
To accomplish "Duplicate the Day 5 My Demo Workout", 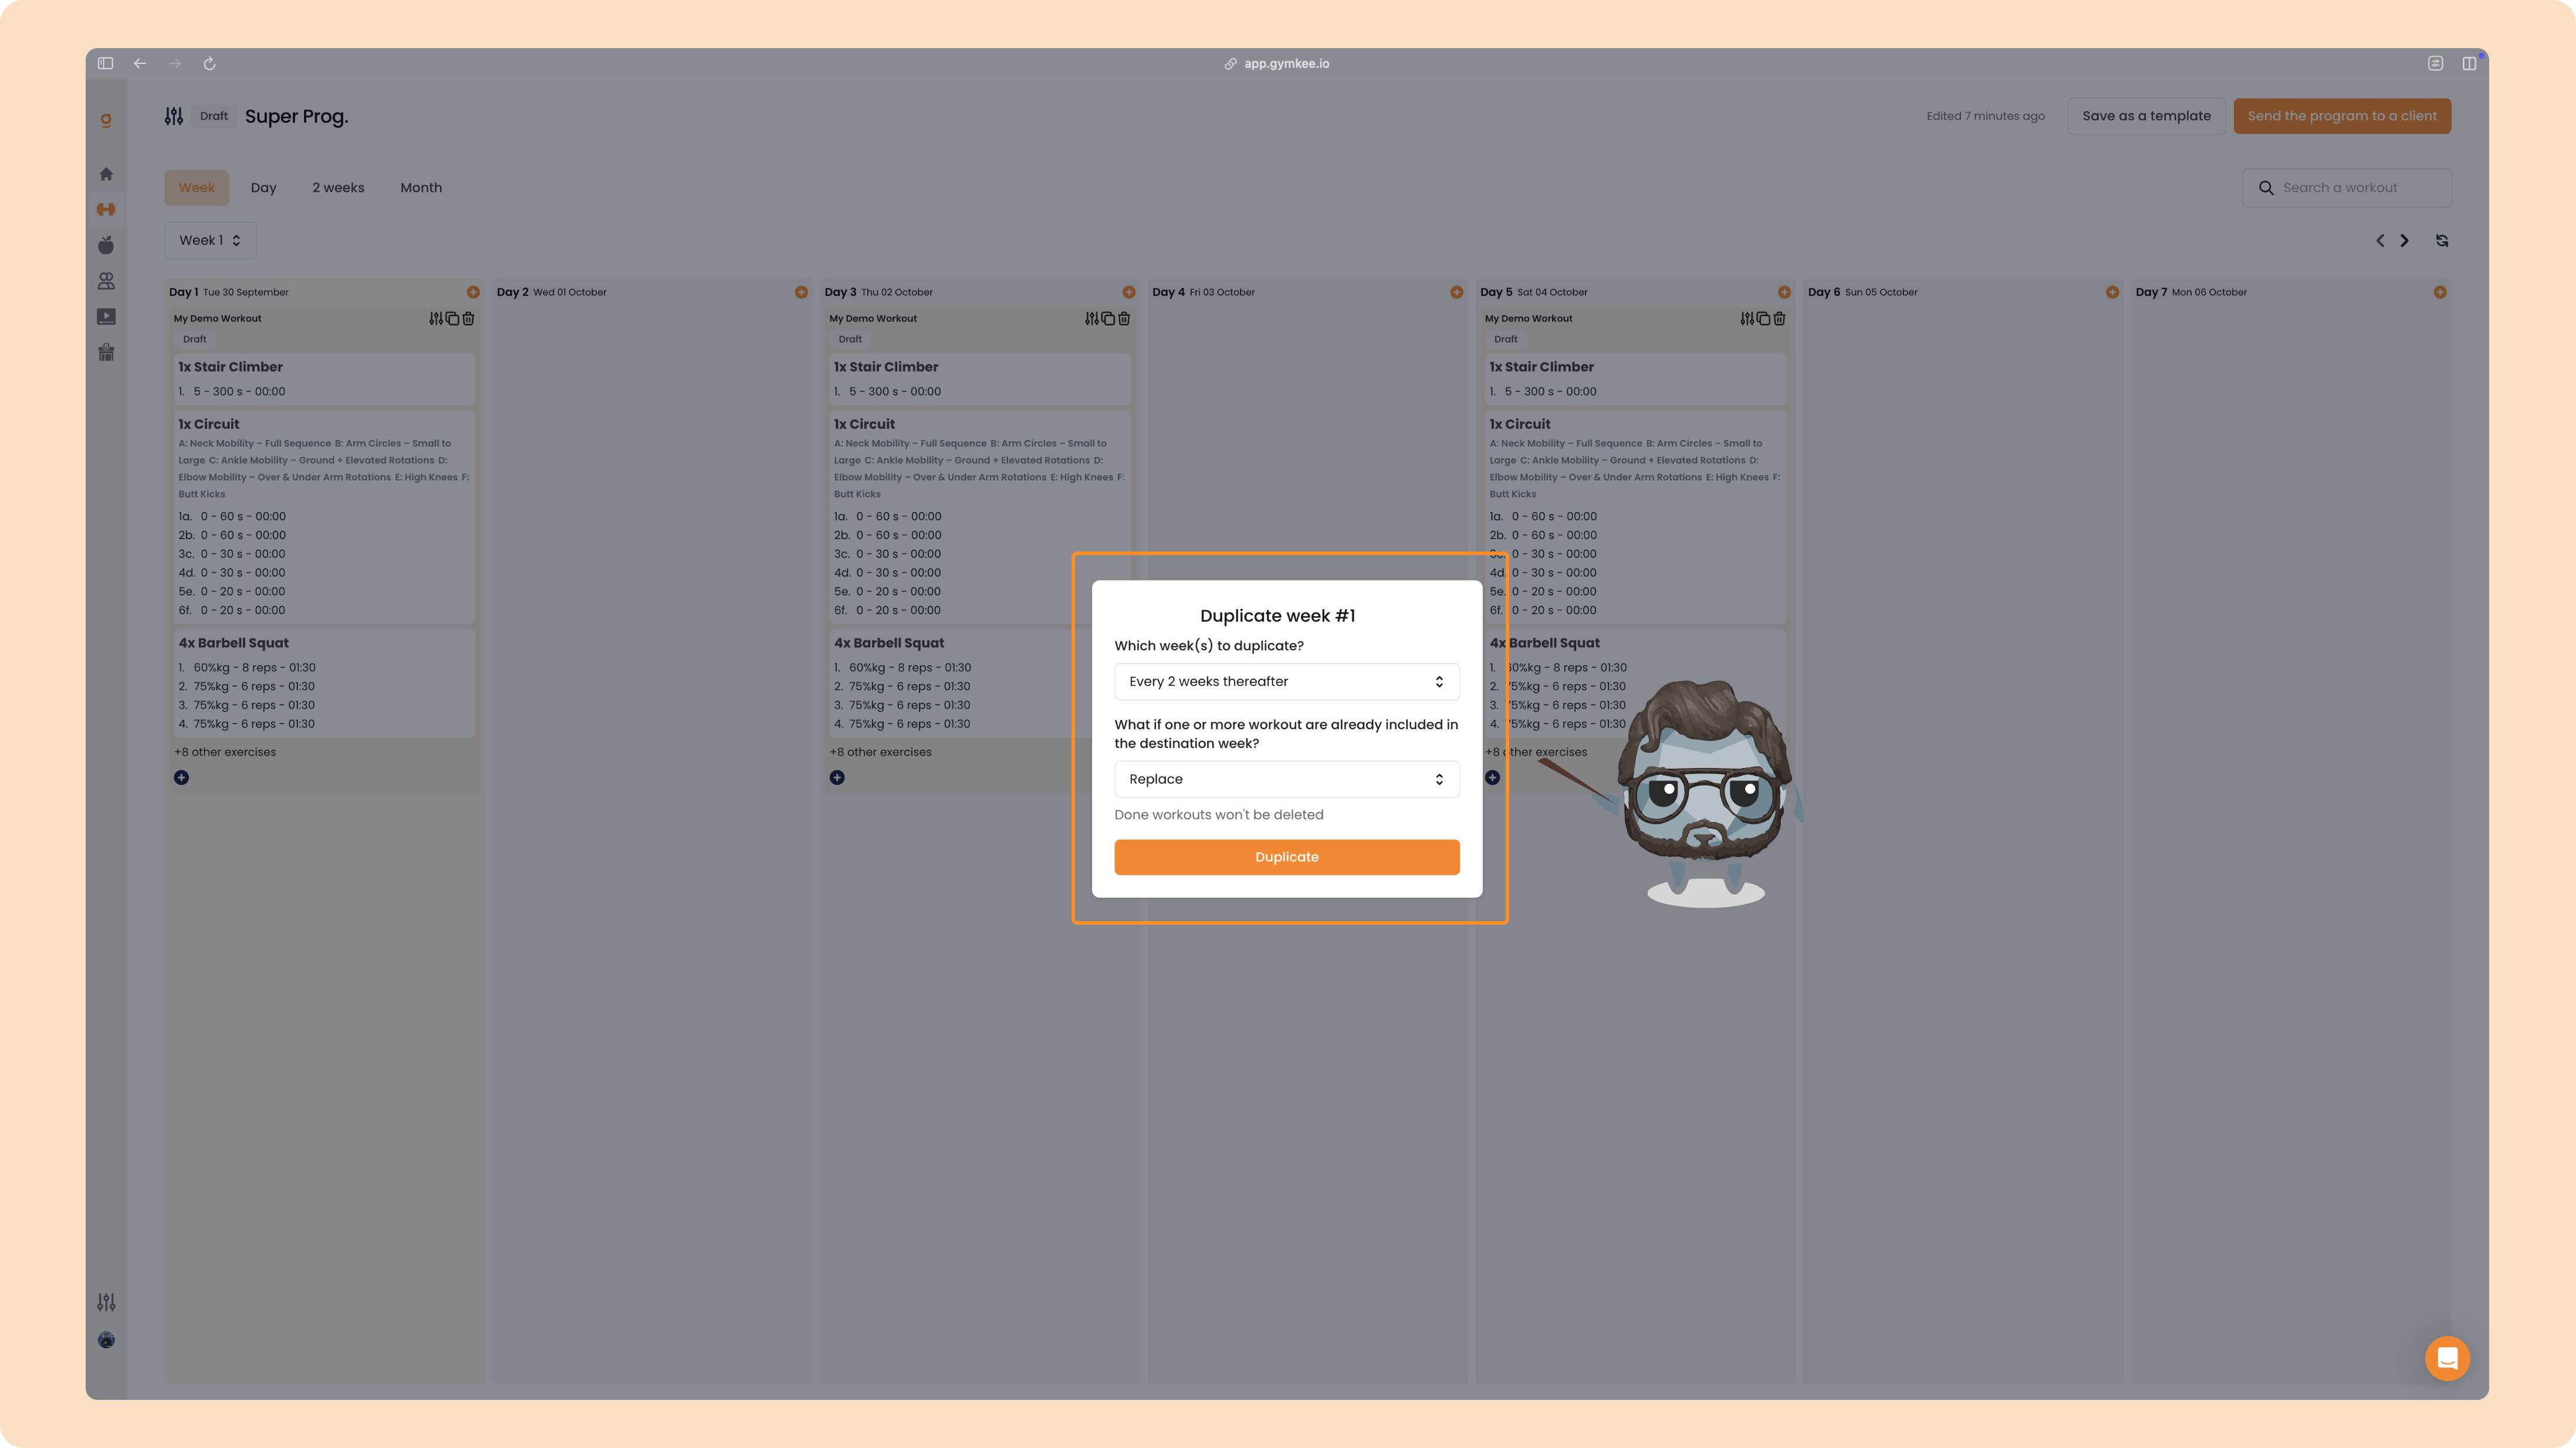I will (x=1763, y=318).
